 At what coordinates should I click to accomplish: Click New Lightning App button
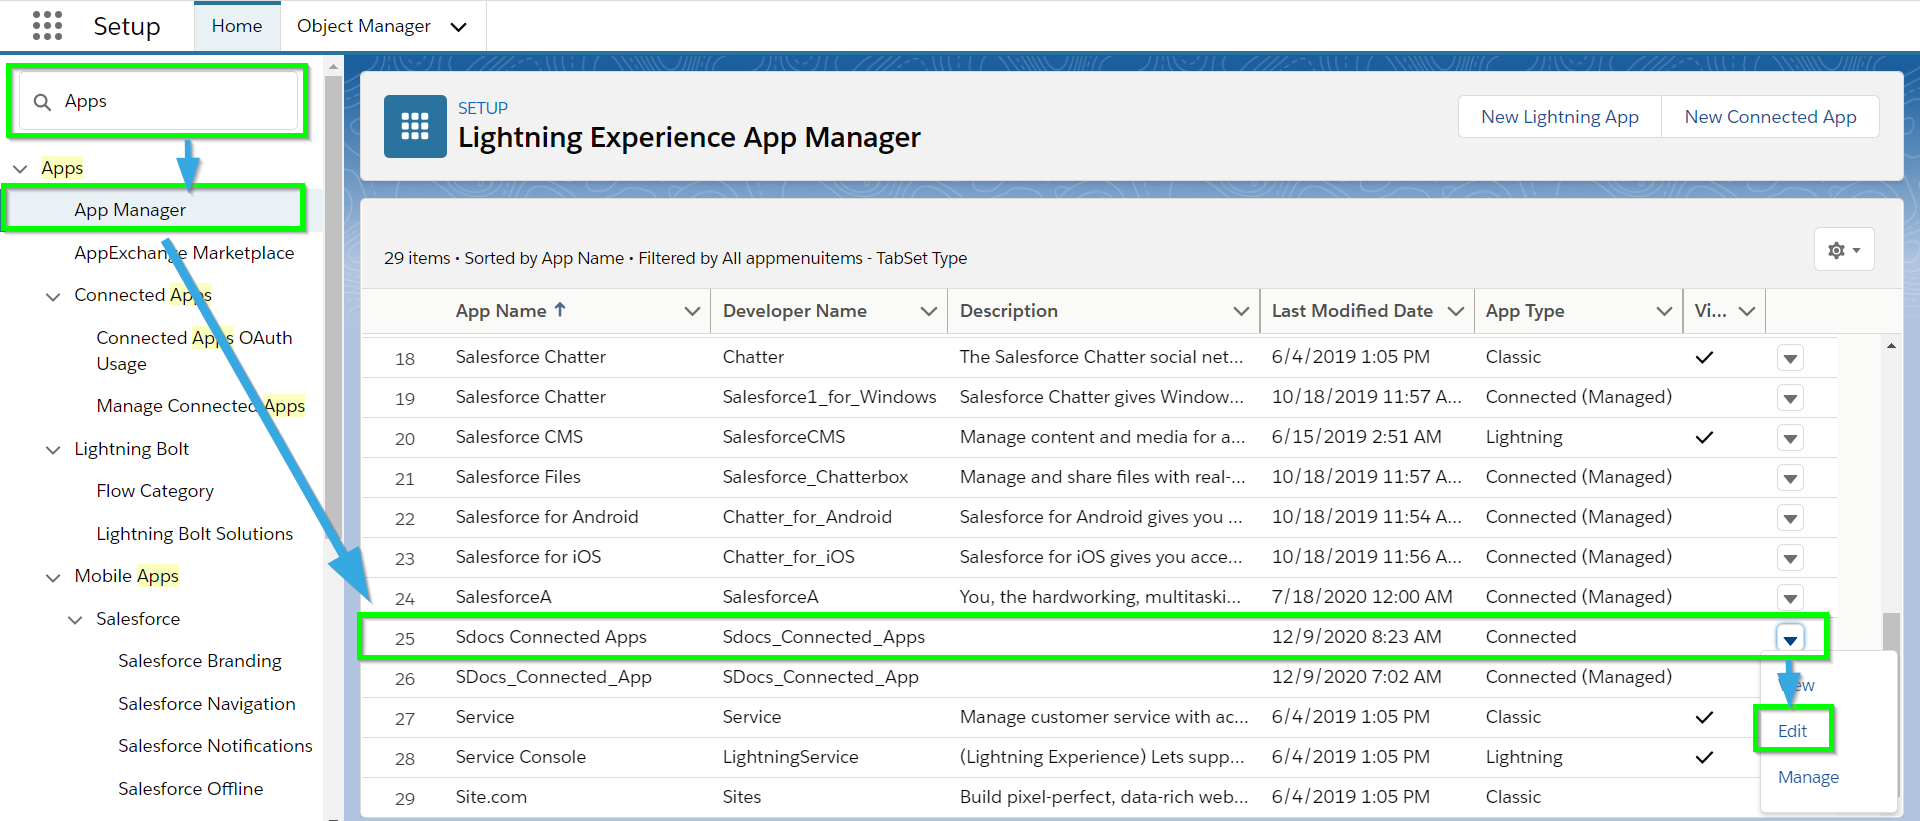tap(1560, 117)
